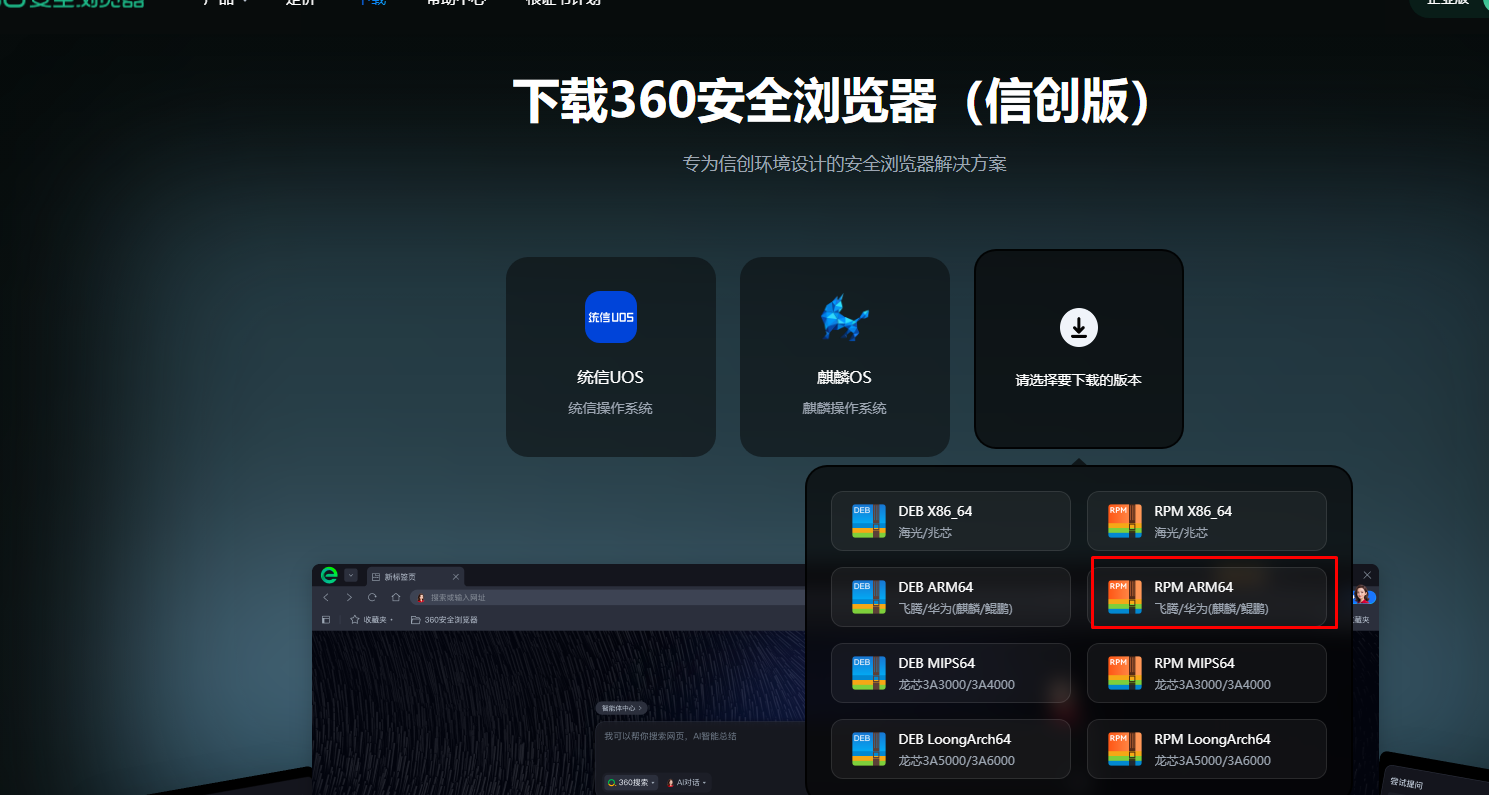
Task: Download the RPM MIPS64 package
Action: pyautogui.click(x=1207, y=673)
